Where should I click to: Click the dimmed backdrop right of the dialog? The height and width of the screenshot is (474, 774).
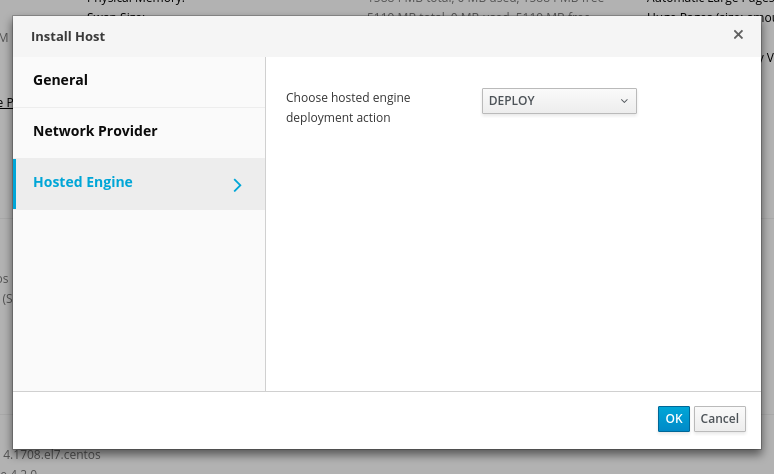[767, 250]
